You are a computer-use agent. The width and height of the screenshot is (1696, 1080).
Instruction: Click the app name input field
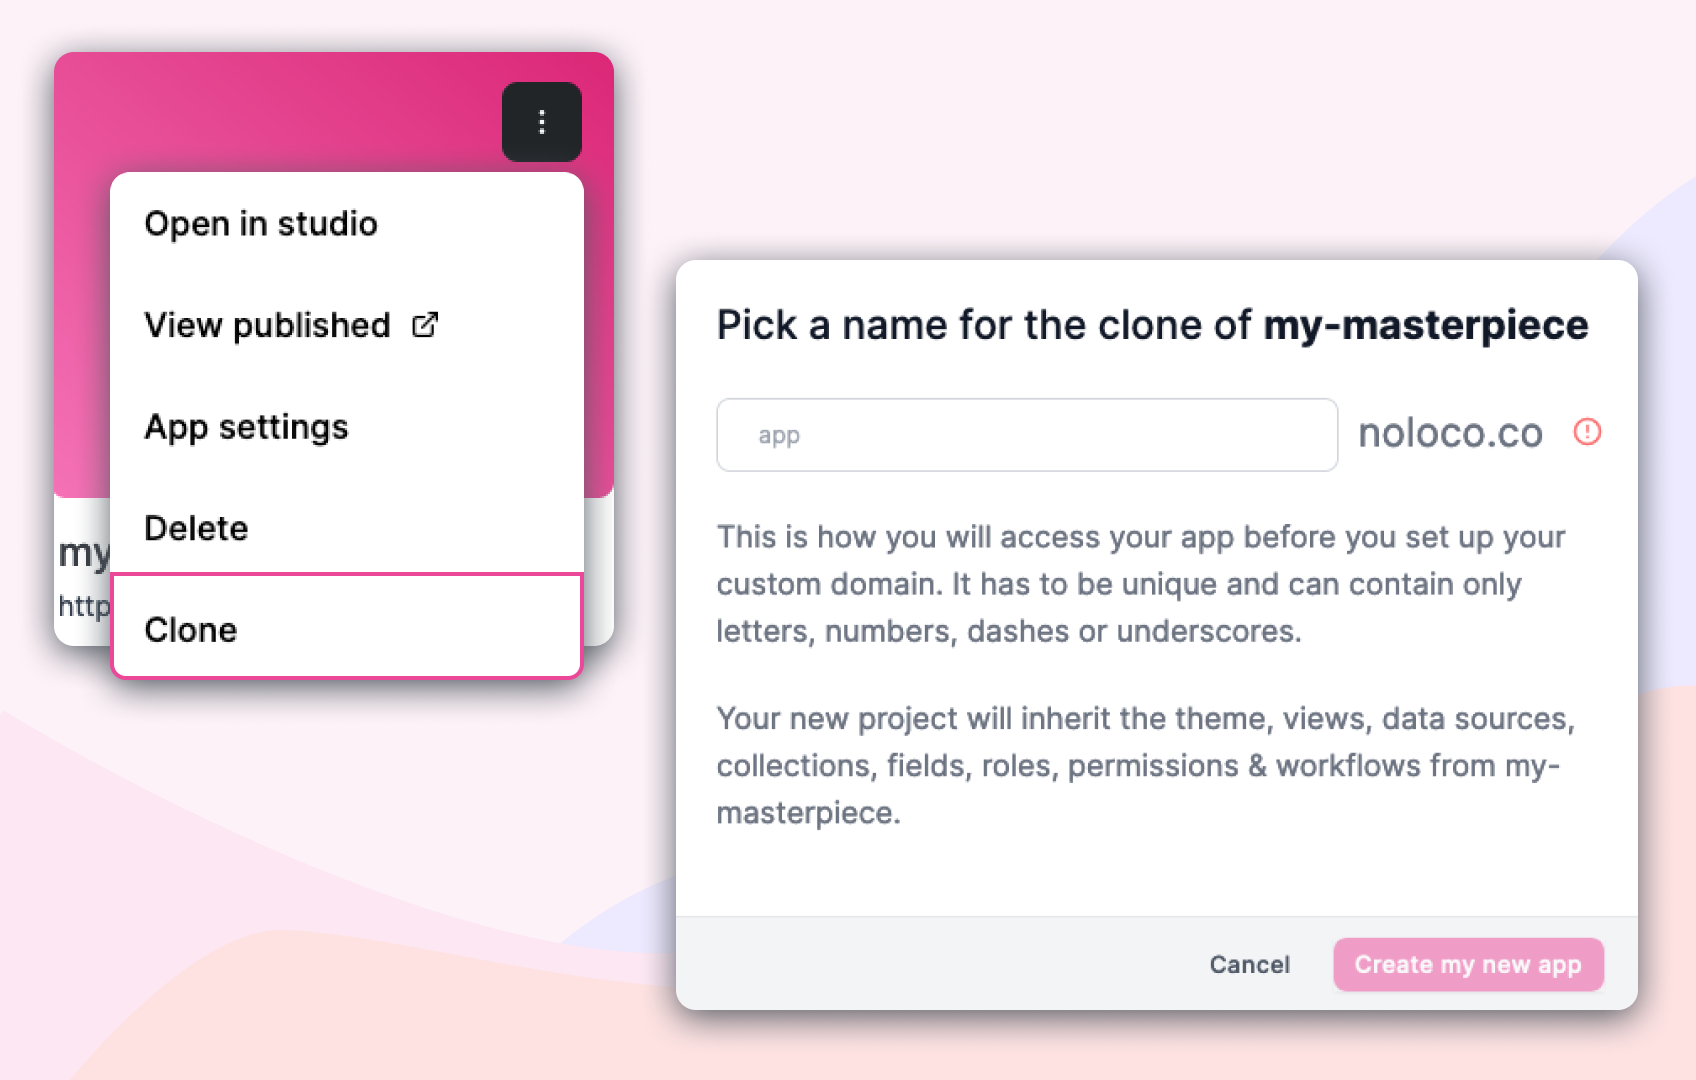click(x=1026, y=435)
